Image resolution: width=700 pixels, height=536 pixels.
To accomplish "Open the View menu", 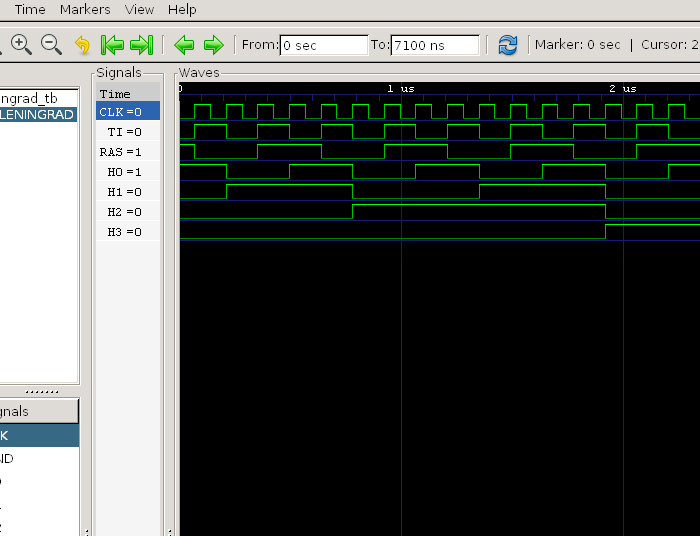I will pos(139,9).
